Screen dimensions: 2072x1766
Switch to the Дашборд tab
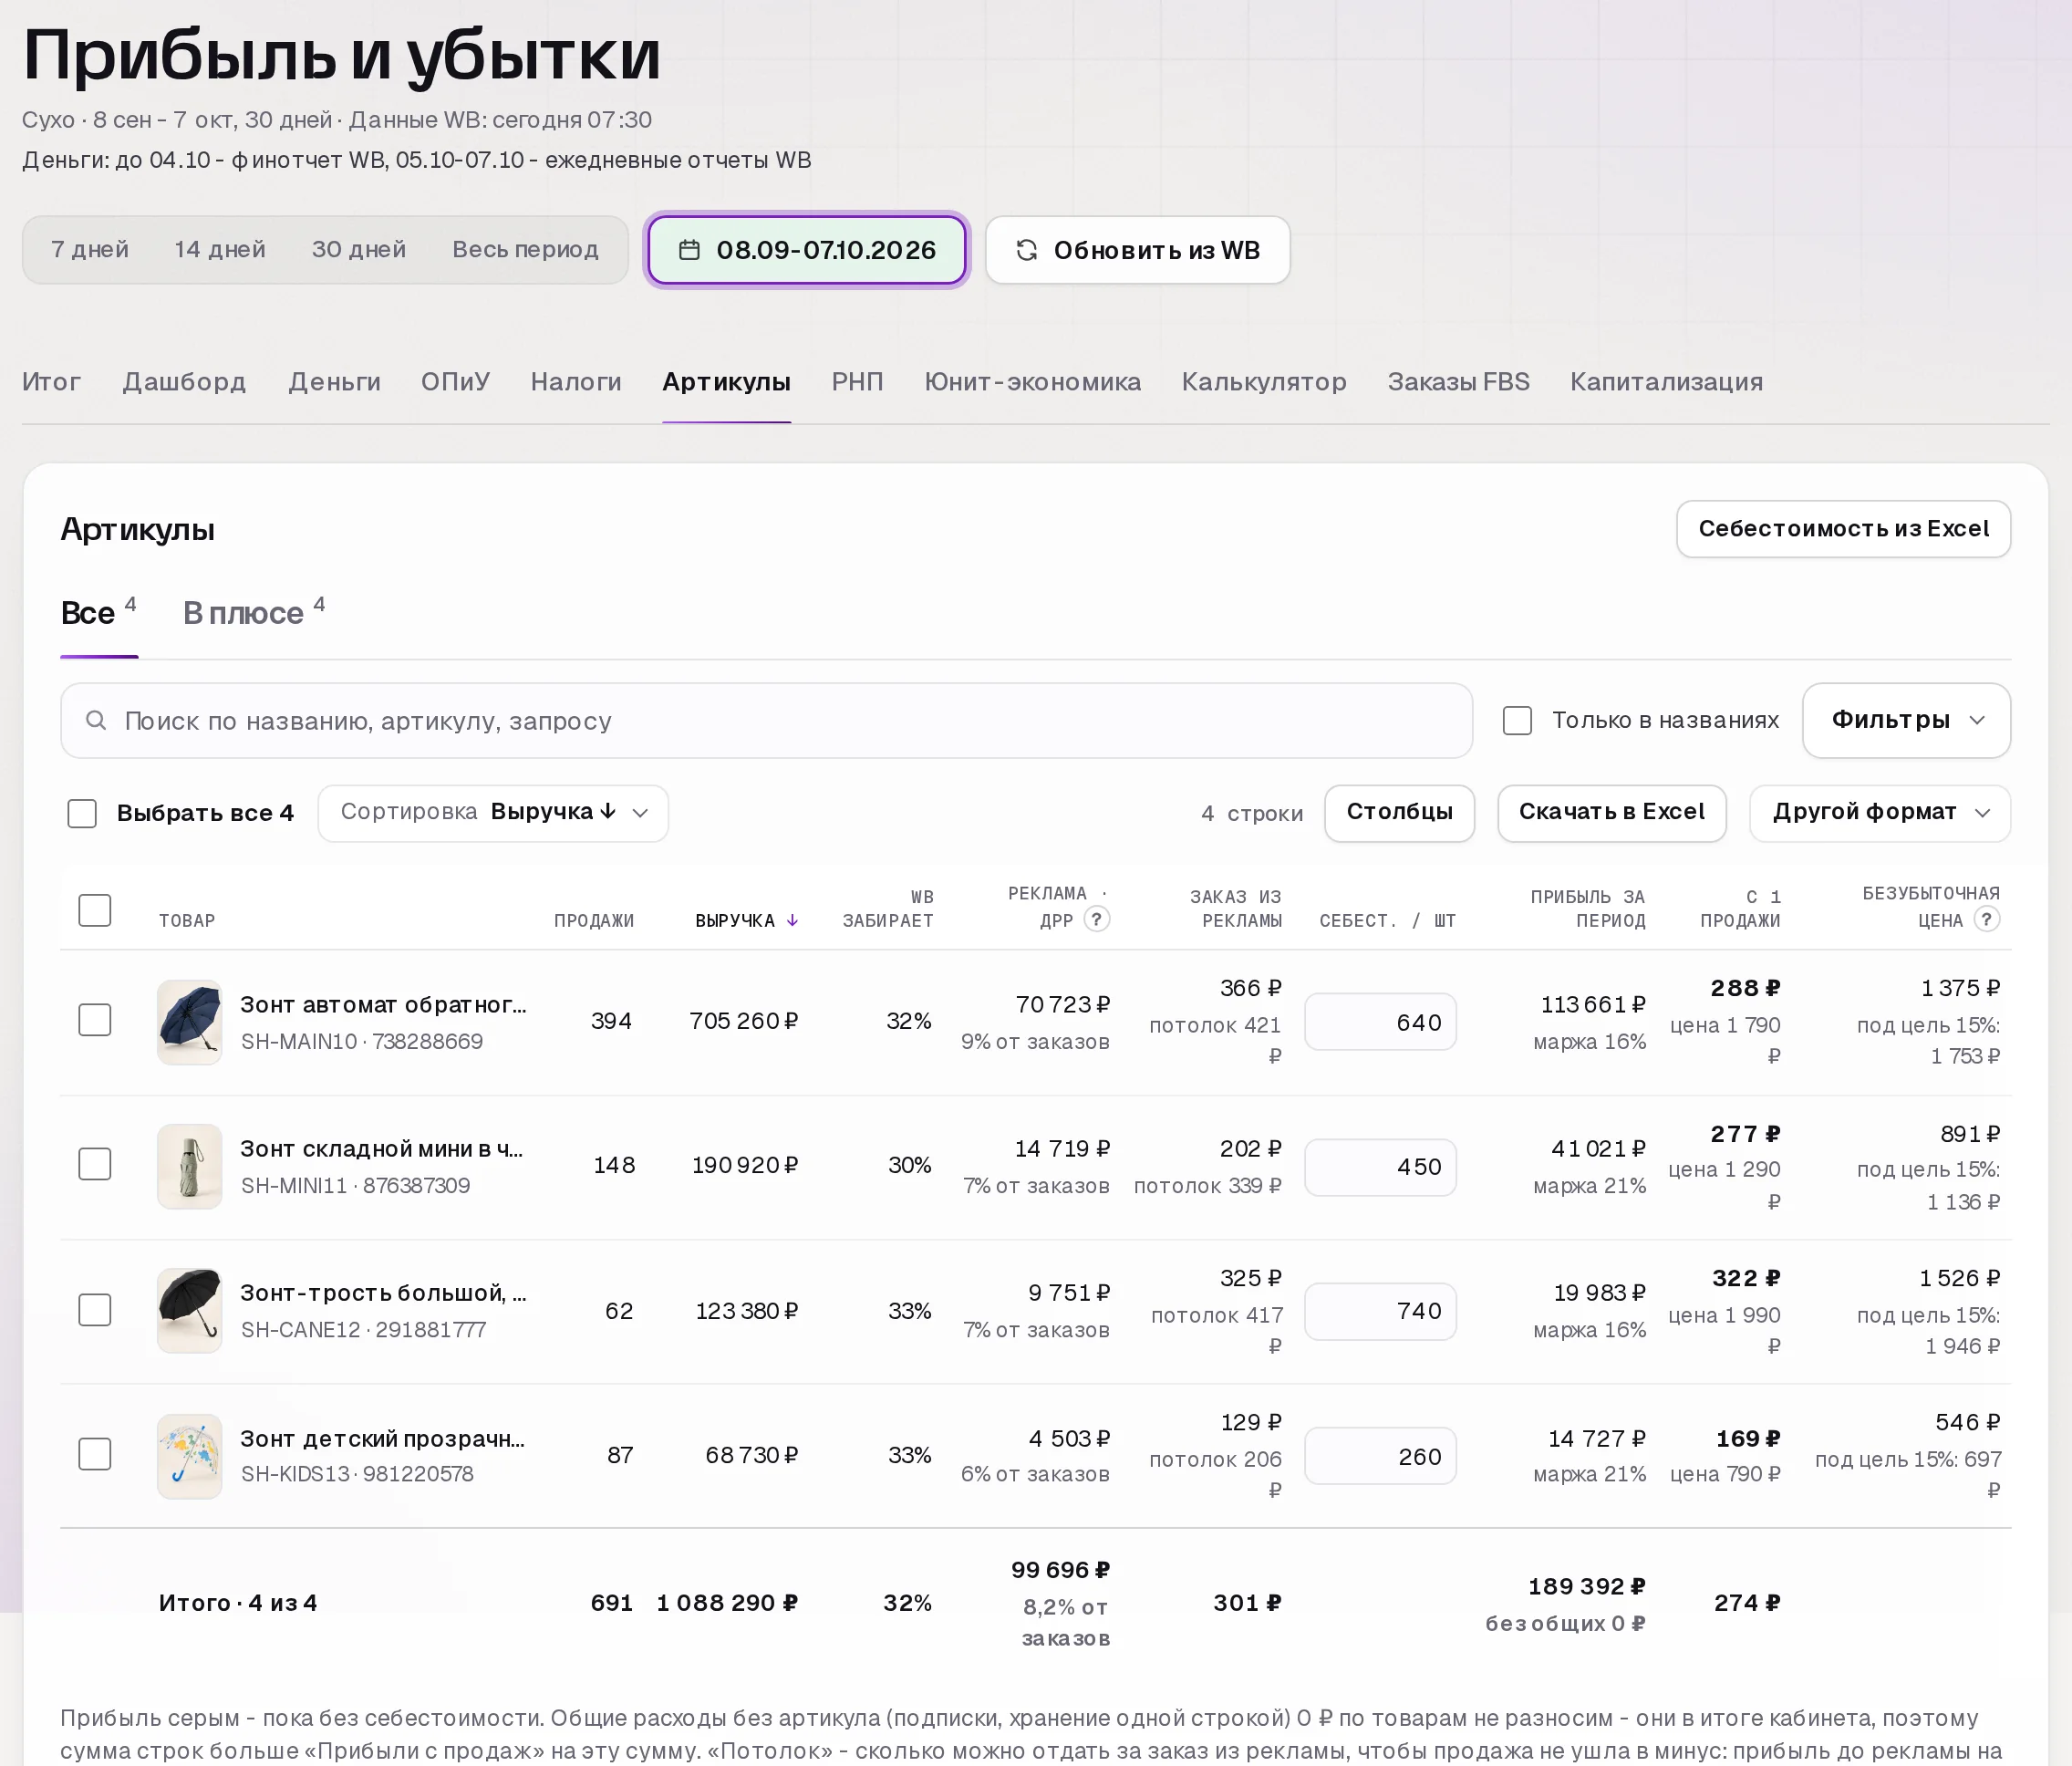coord(184,381)
